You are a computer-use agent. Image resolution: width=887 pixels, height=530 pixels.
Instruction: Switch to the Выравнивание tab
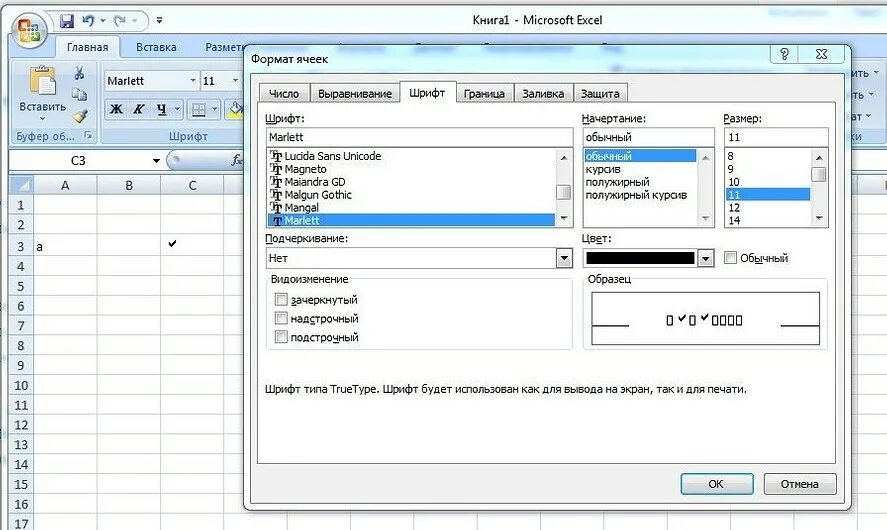355,93
